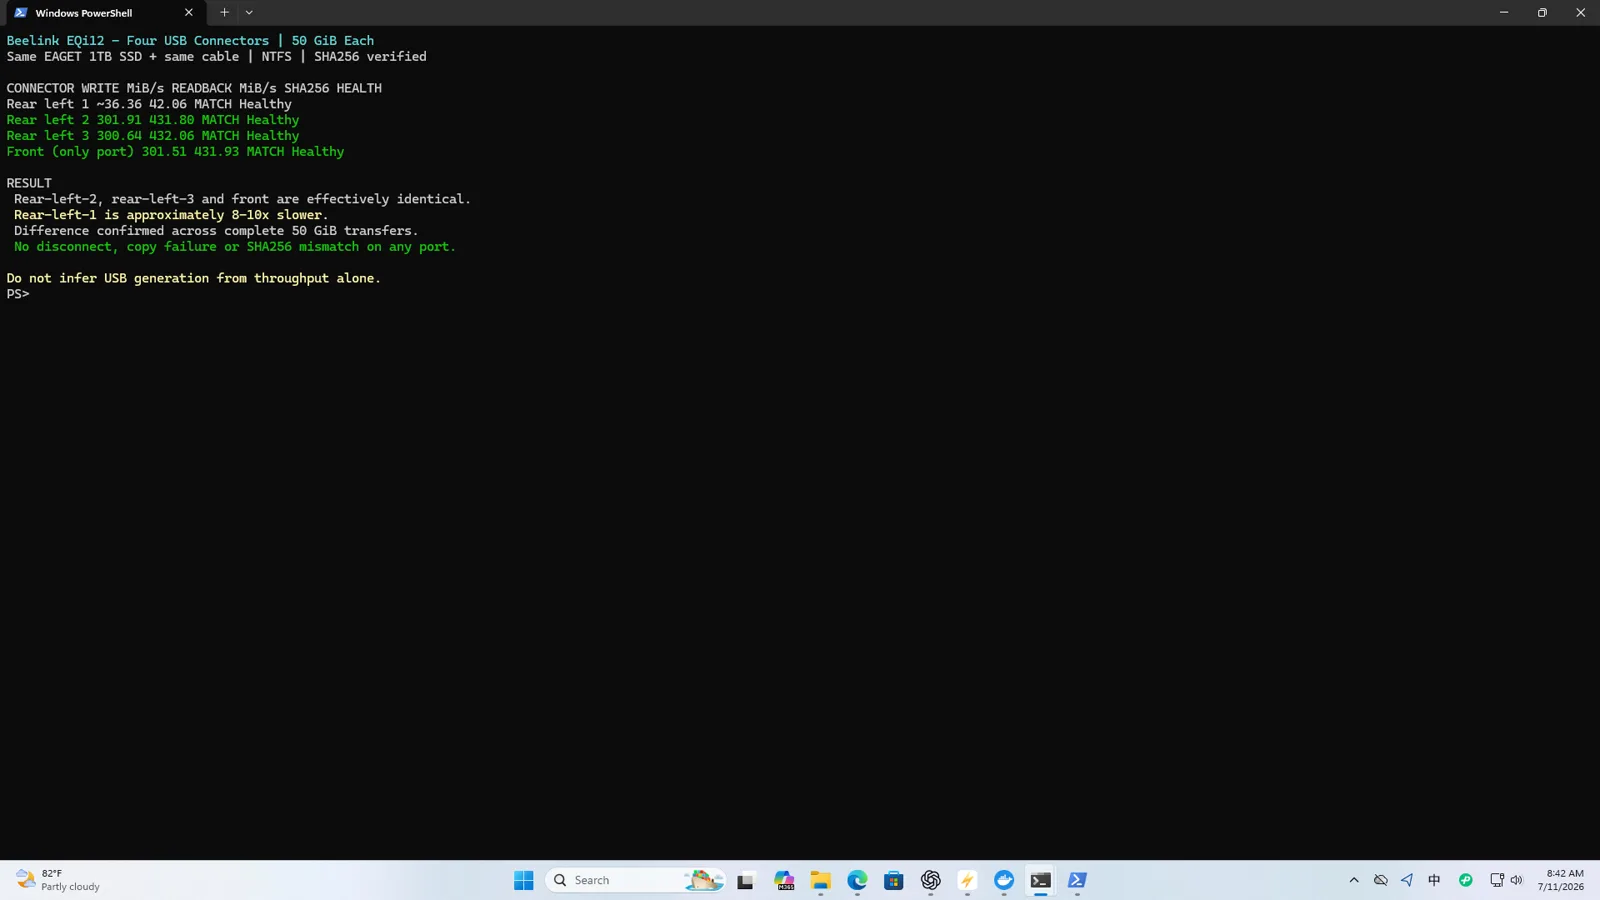Image resolution: width=1600 pixels, height=900 pixels.
Task: Toggle the Chinese input method indicator
Action: coord(1434,880)
